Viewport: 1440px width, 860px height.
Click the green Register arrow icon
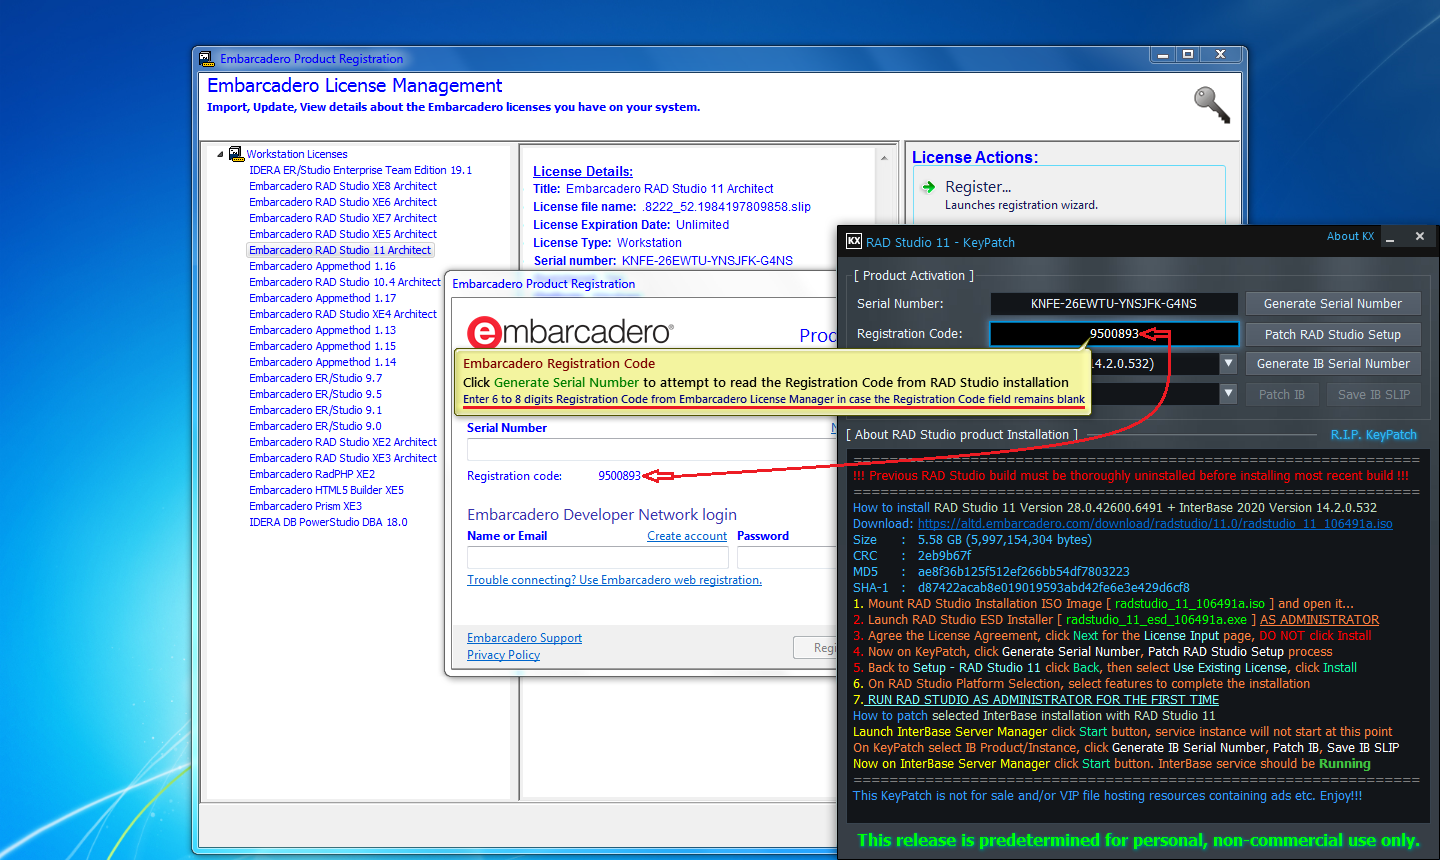pos(928,187)
